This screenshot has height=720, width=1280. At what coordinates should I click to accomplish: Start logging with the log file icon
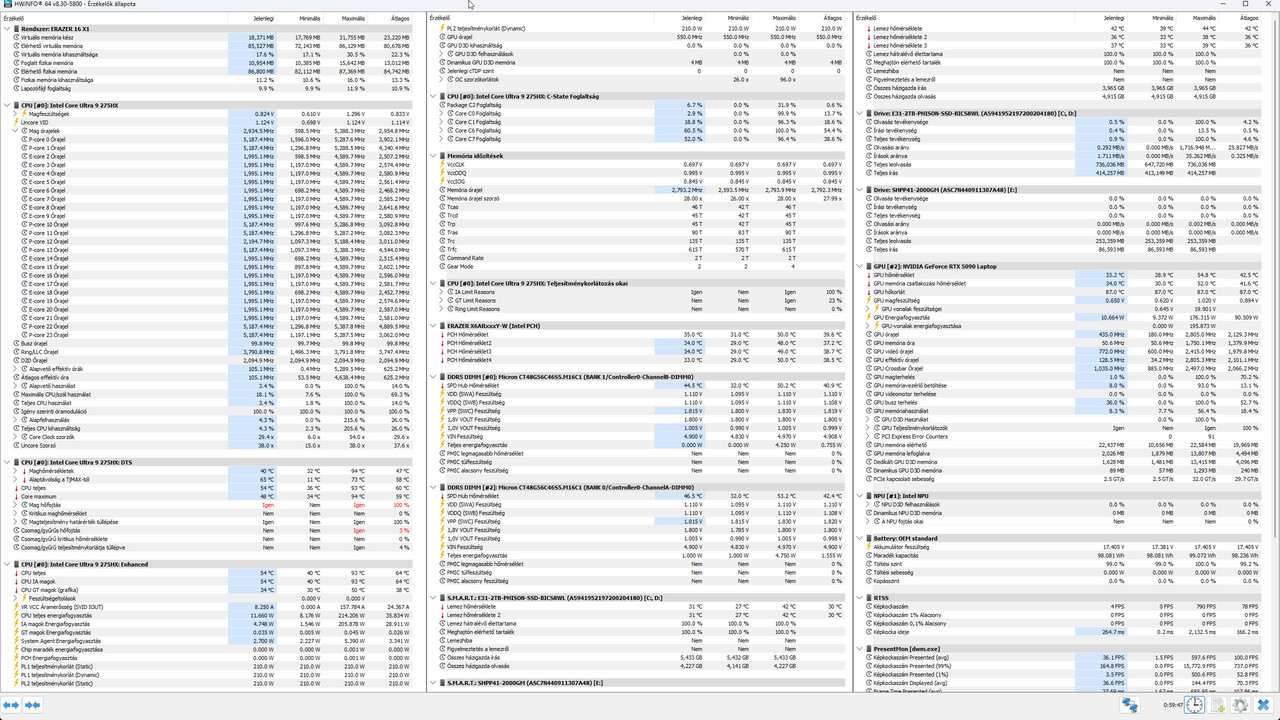pos(1218,705)
